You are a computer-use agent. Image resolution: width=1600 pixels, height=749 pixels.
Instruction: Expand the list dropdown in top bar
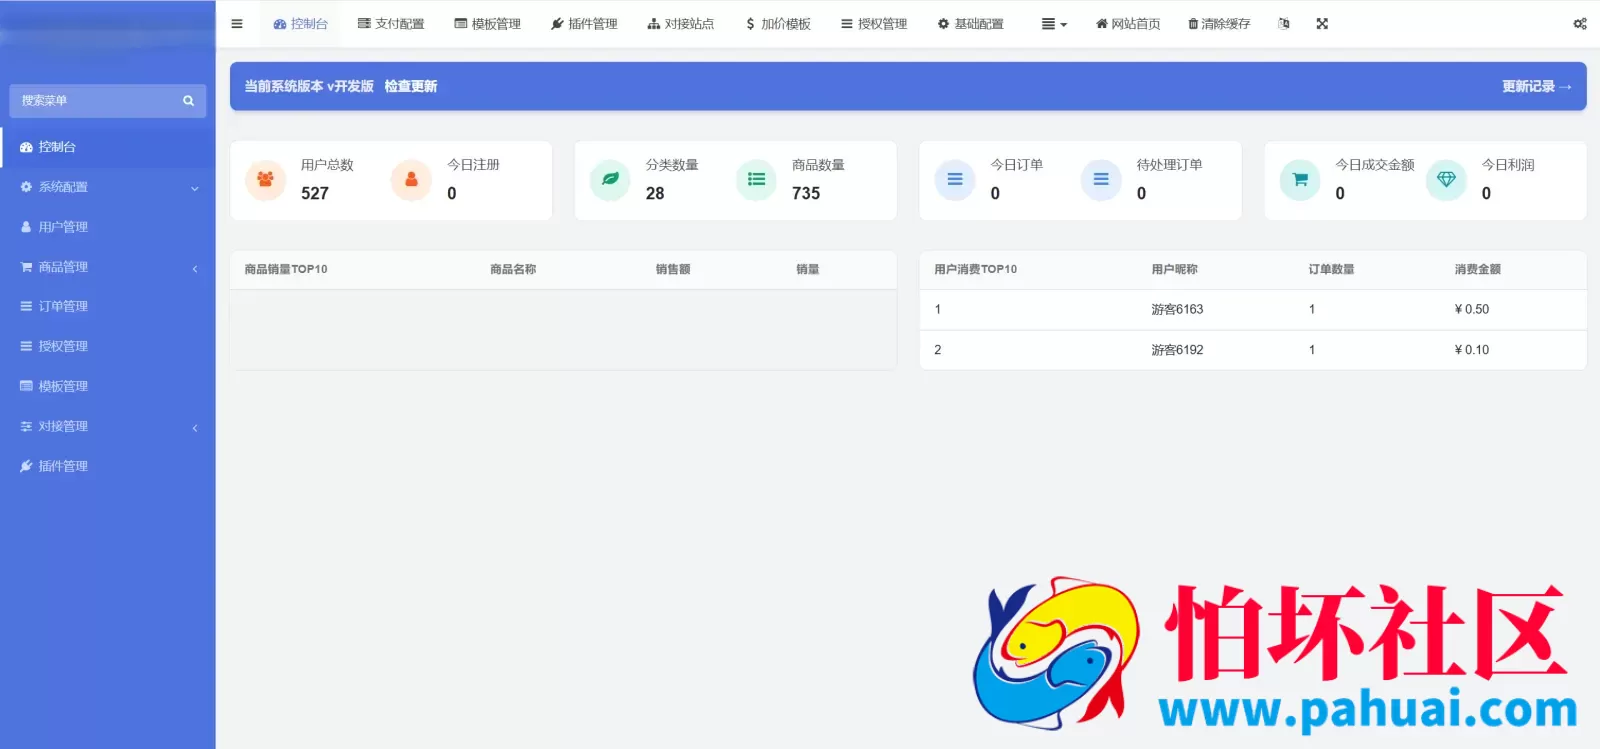click(1054, 24)
